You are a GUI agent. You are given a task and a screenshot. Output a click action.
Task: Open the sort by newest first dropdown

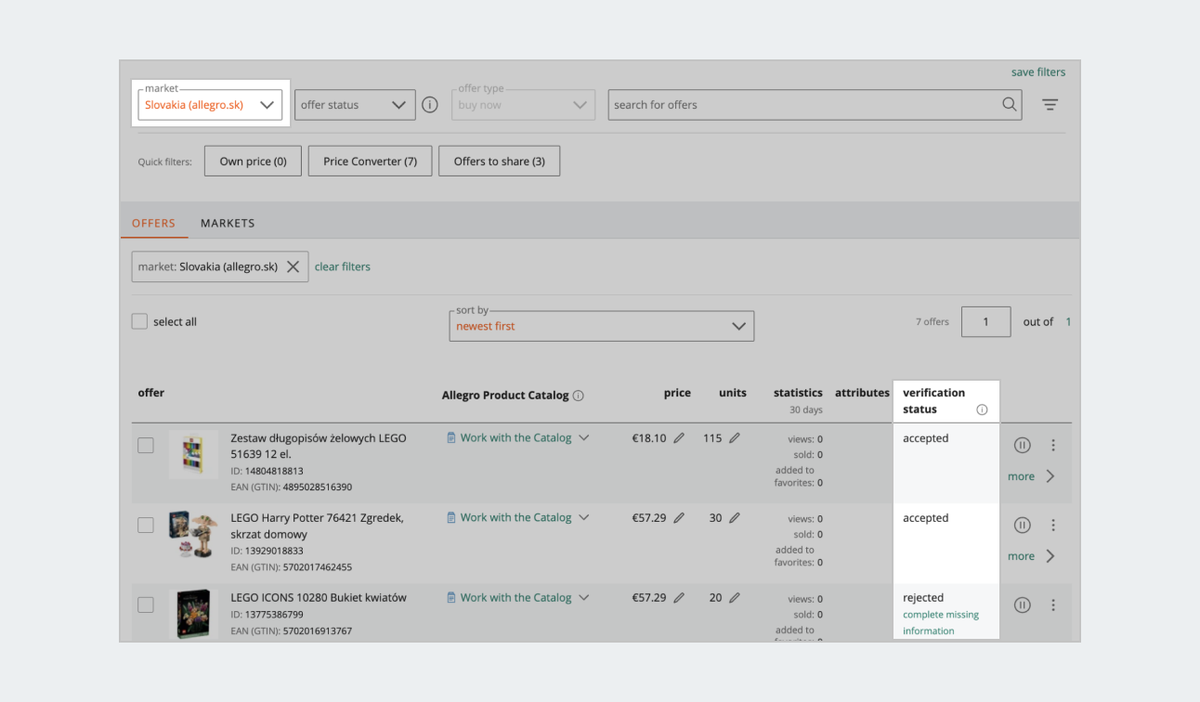(602, 326)
